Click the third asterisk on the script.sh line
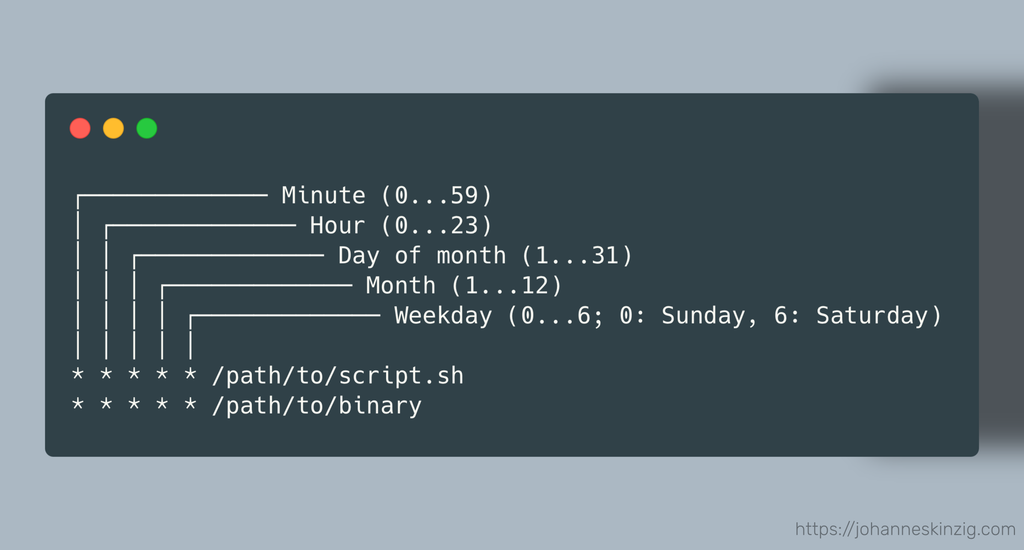The width and height of the screenshot is (1024, 550). [134, 378]
